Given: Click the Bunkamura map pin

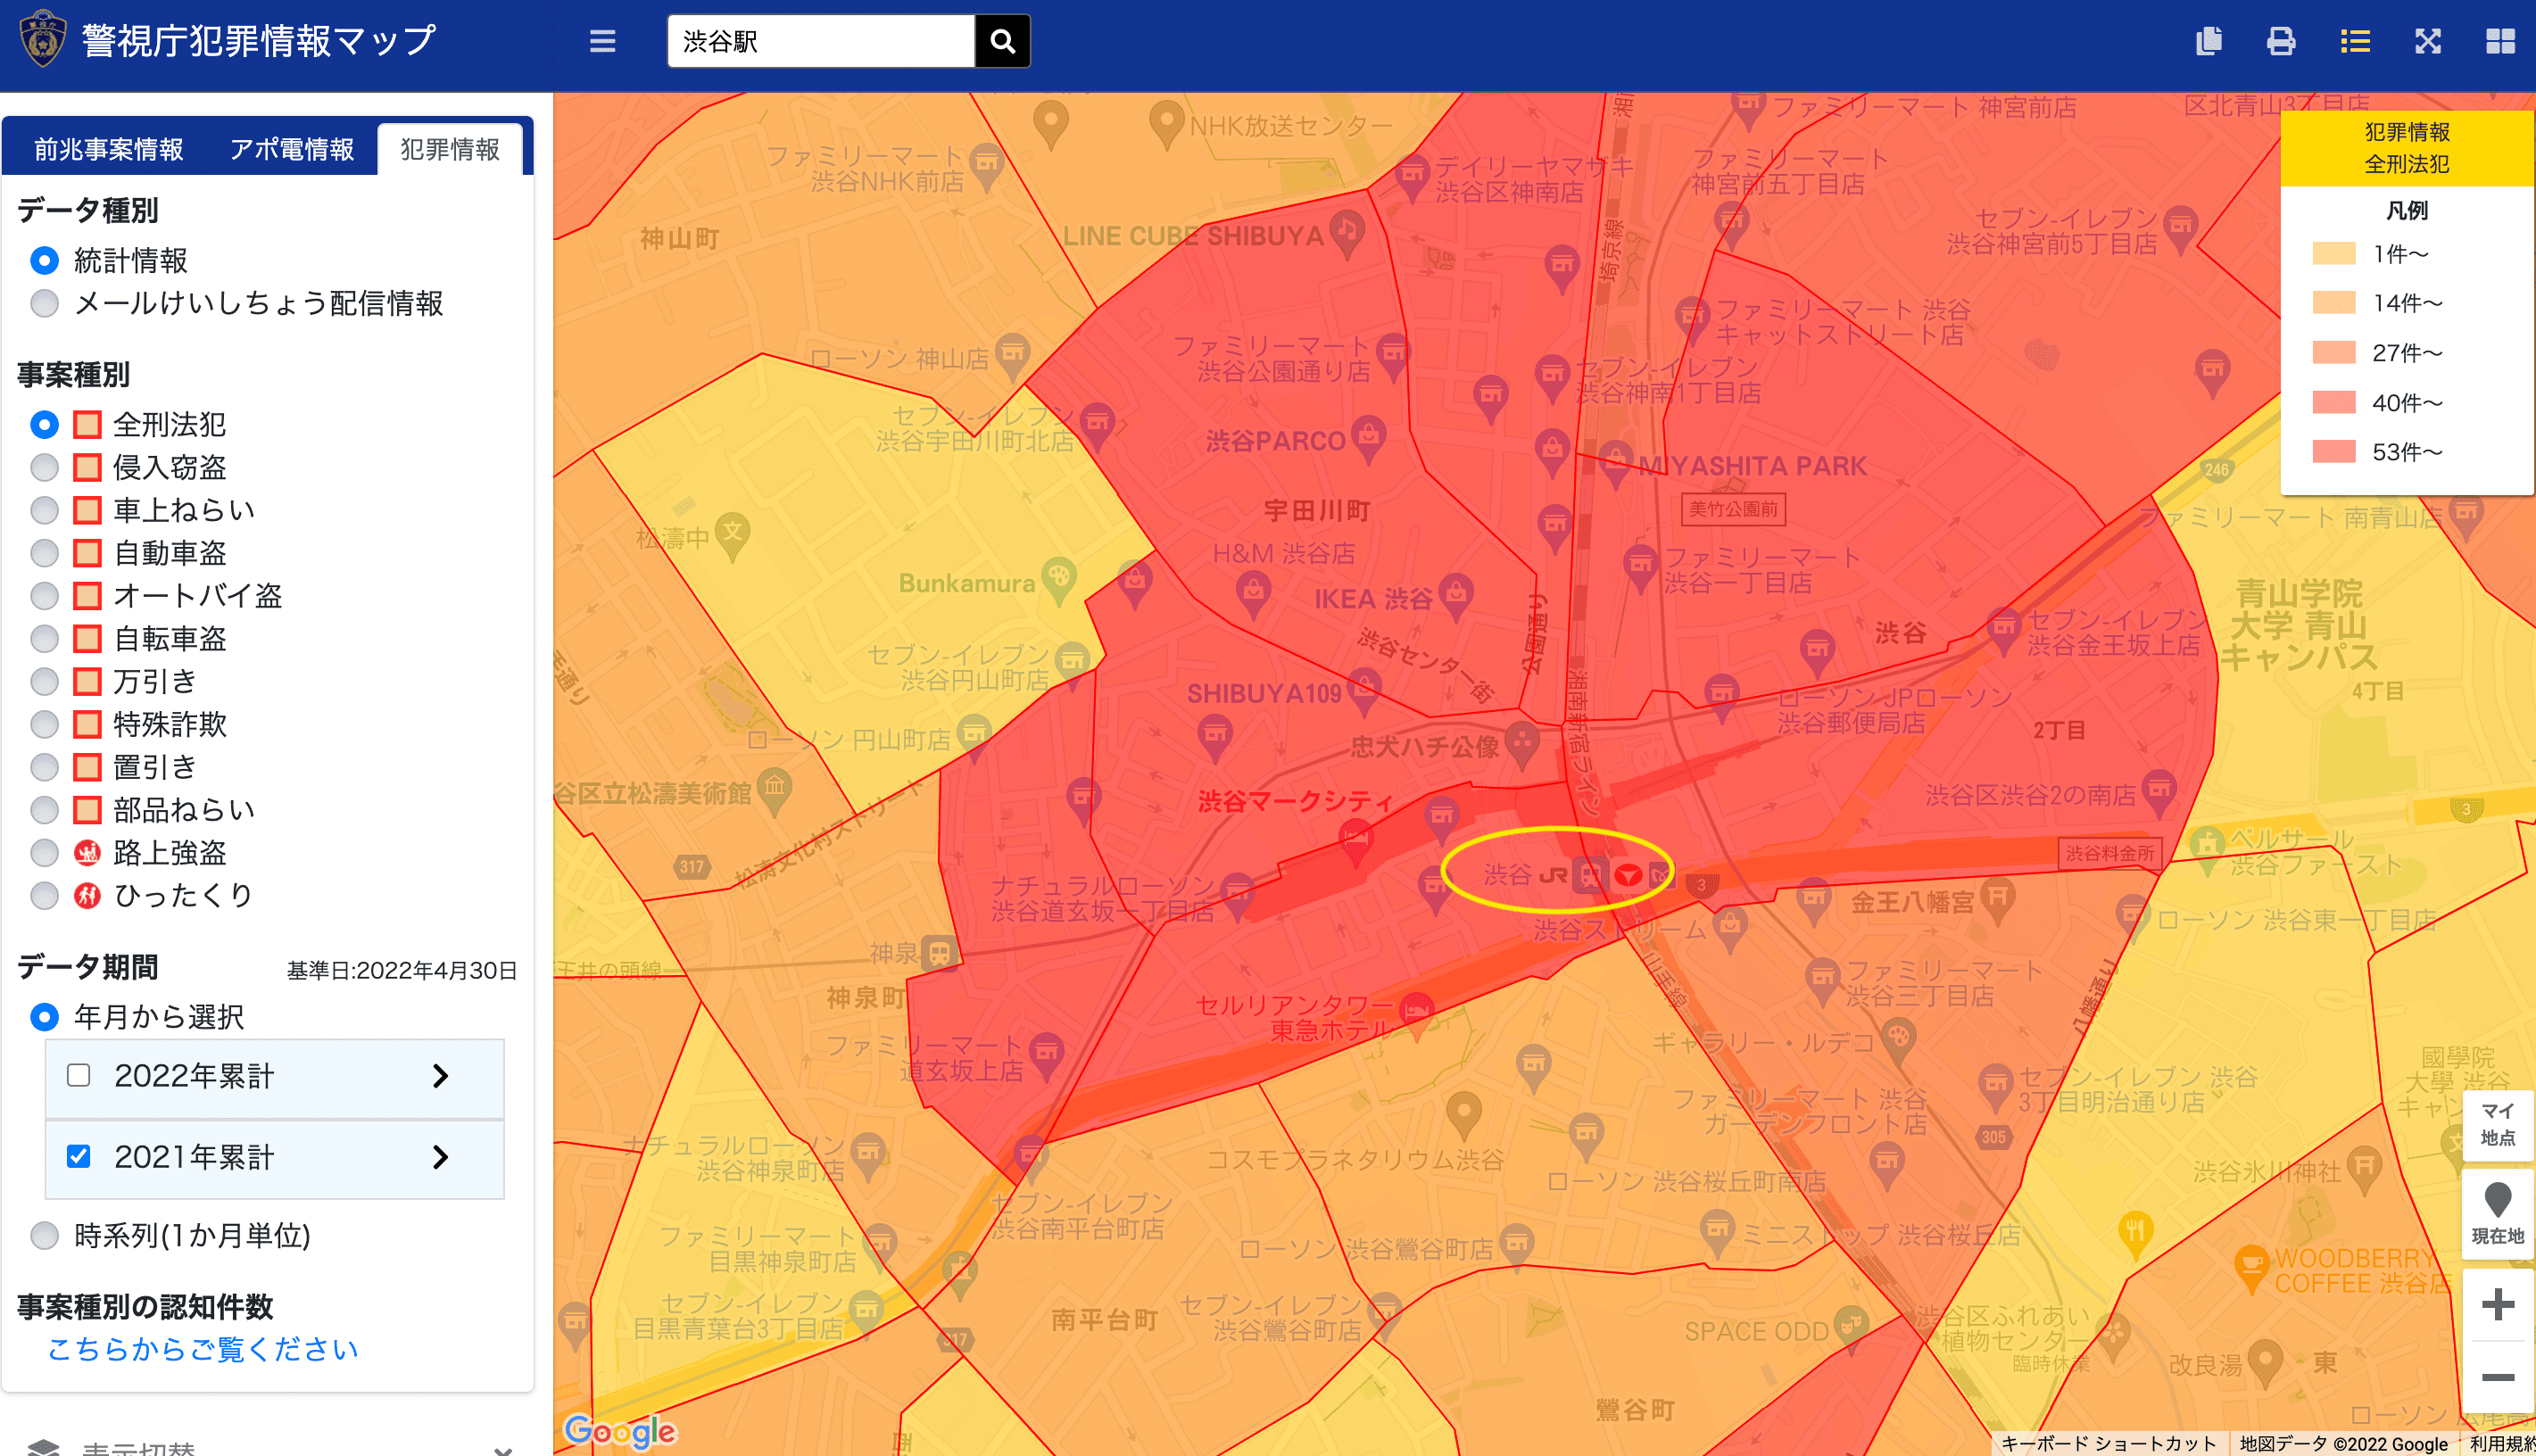Looking at the screenshot, I should [x=1058, y=581].
